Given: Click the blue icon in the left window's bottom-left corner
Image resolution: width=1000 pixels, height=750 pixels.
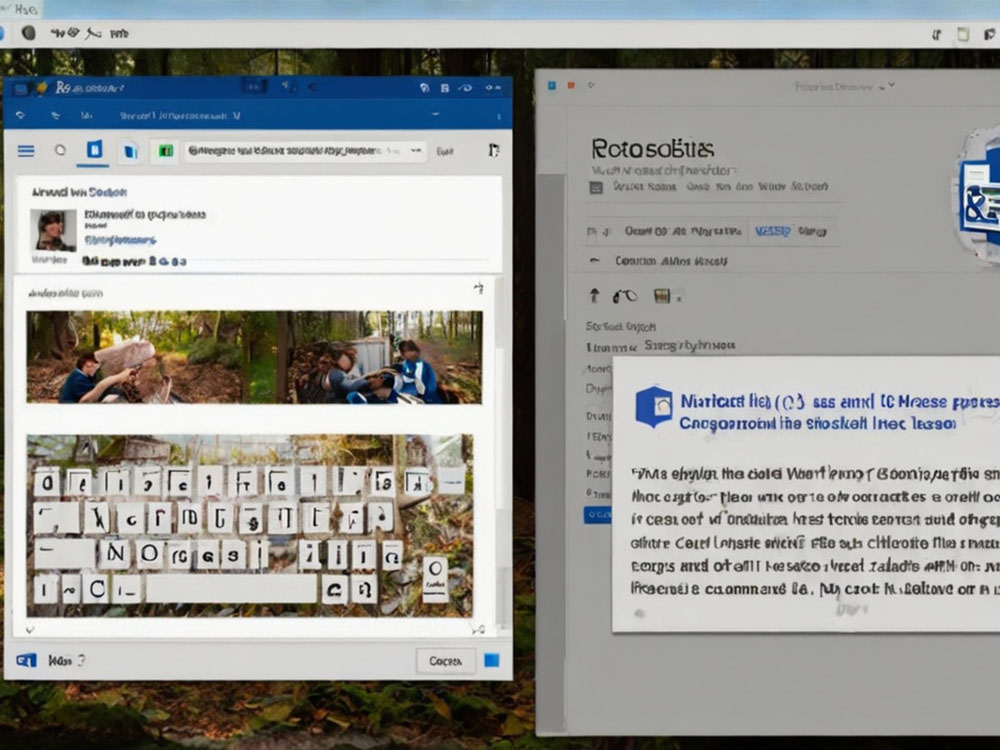Looking at the screenshot, I should [x=26, y=661].
